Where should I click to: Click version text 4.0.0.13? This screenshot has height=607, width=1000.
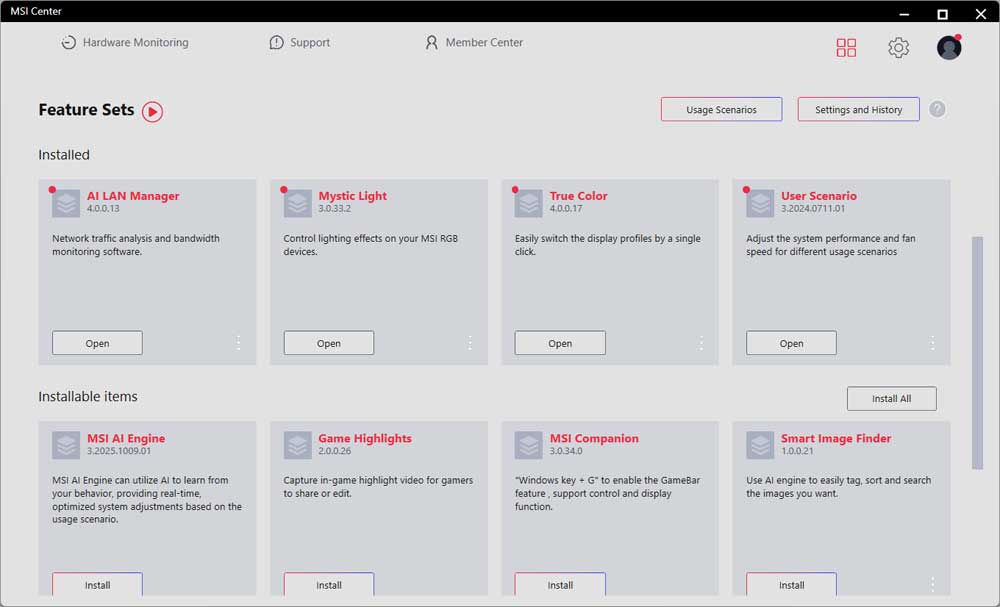click(103, 208)
